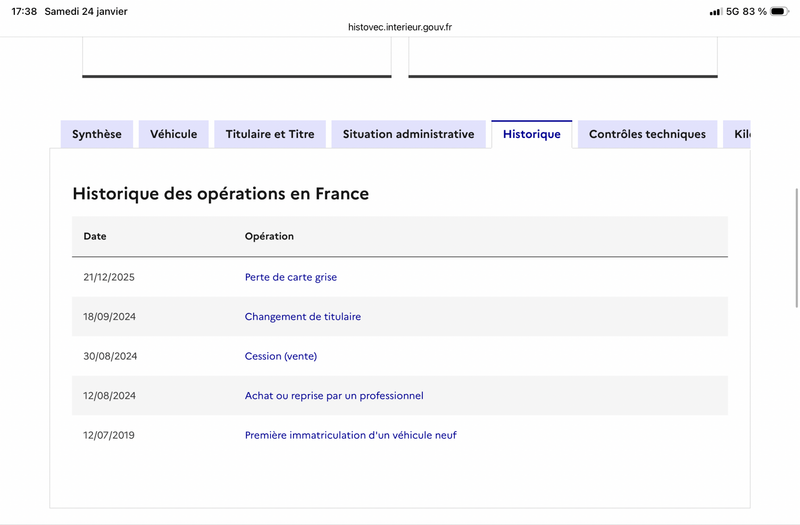The width and height of the screenshot is (800, 525).
Task: Open the Synthèse tab
Action: 97,134
